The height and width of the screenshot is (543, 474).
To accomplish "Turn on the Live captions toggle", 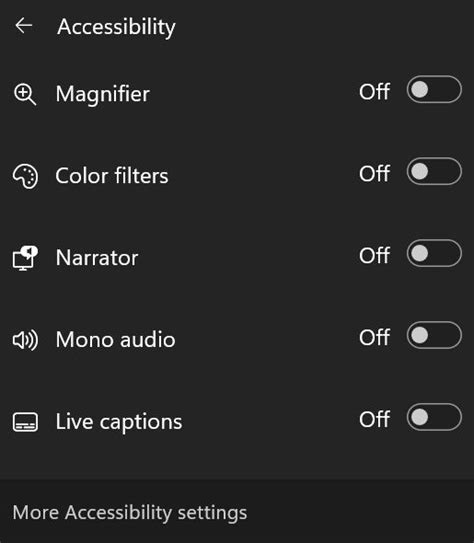I will [434, 417].
